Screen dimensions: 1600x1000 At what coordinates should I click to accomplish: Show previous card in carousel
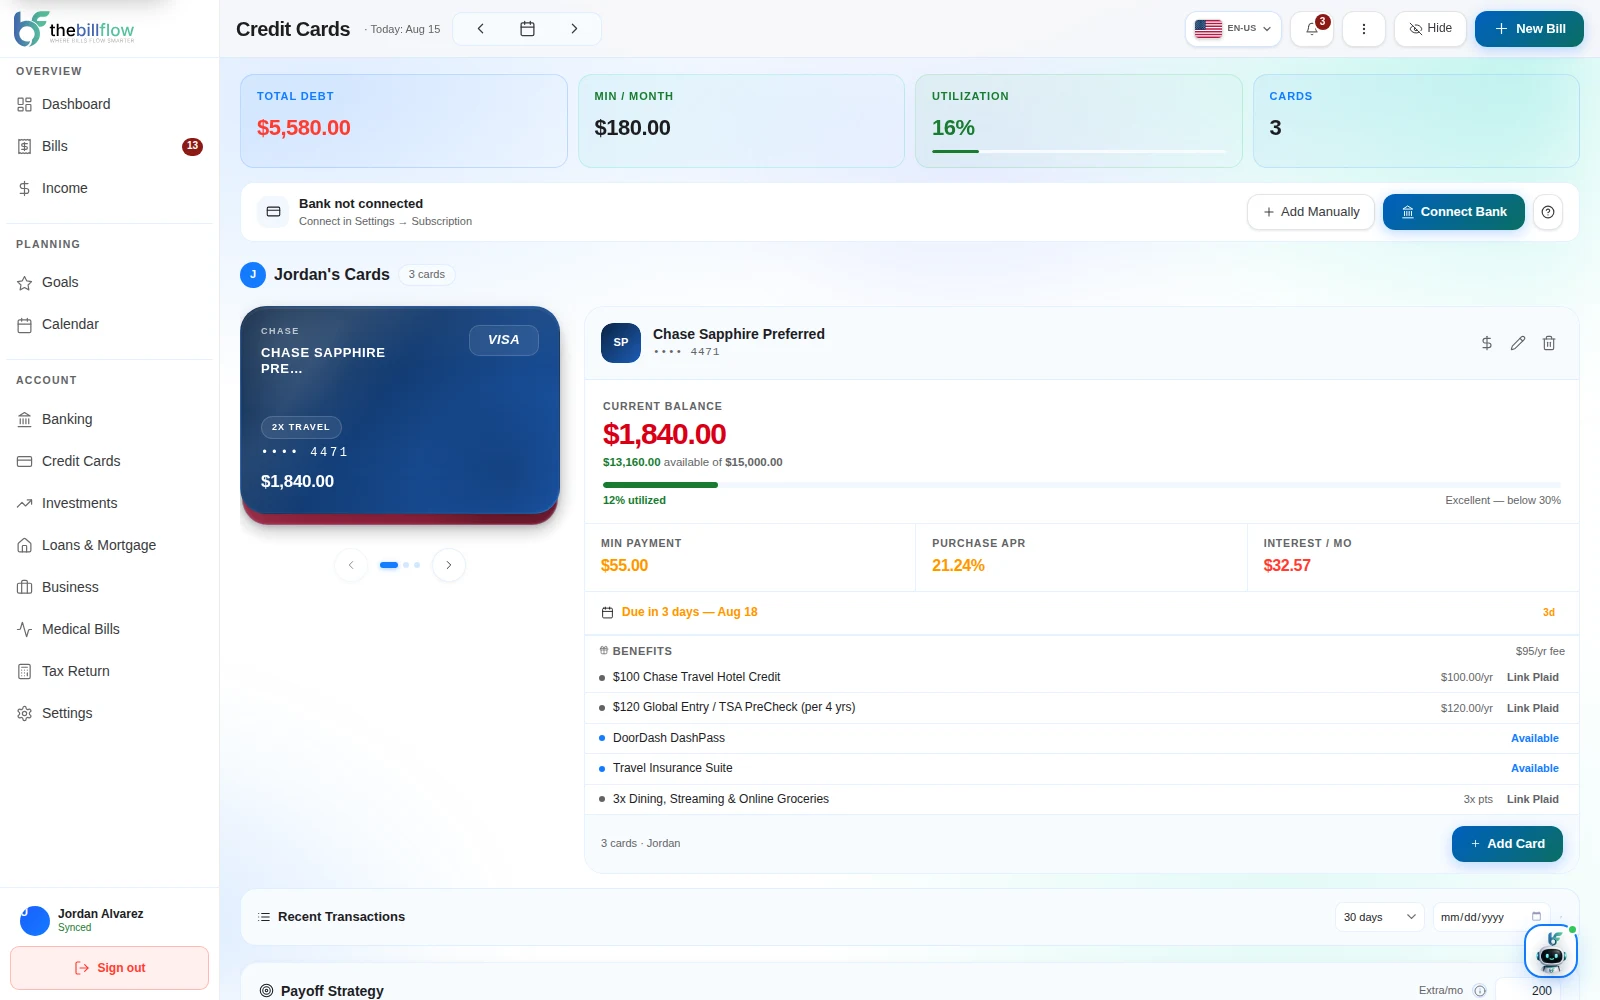pos(351,565)
